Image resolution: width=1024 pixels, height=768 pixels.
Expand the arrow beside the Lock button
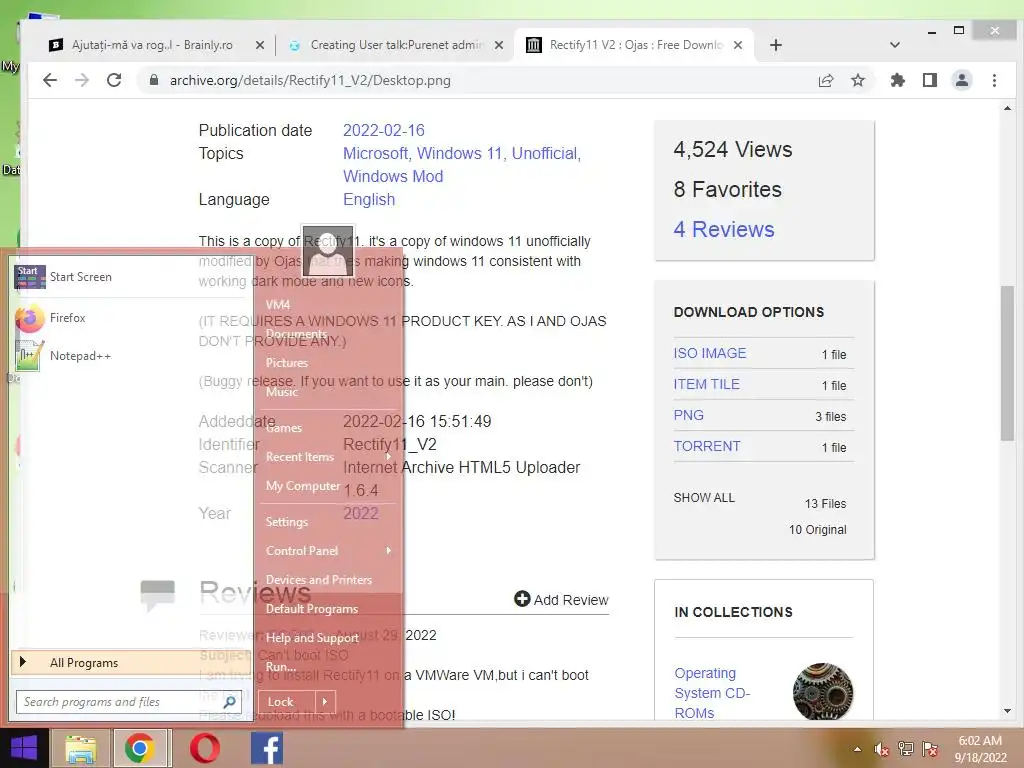coord(325,702)
